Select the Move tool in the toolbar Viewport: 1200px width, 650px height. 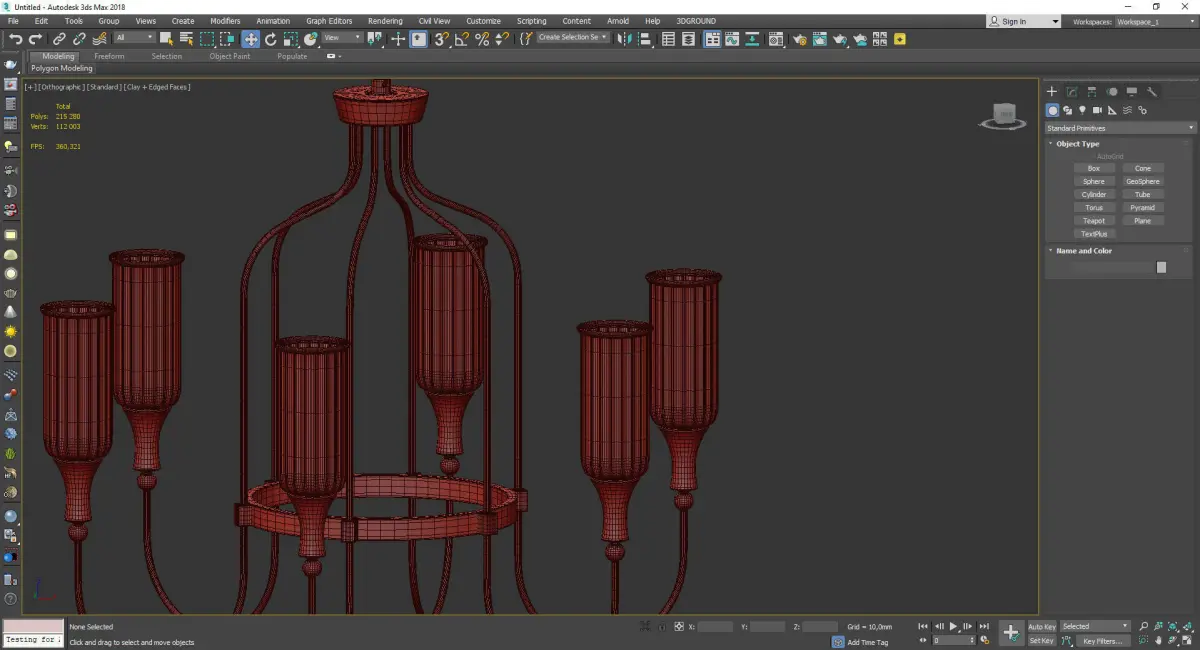point(250,39)
